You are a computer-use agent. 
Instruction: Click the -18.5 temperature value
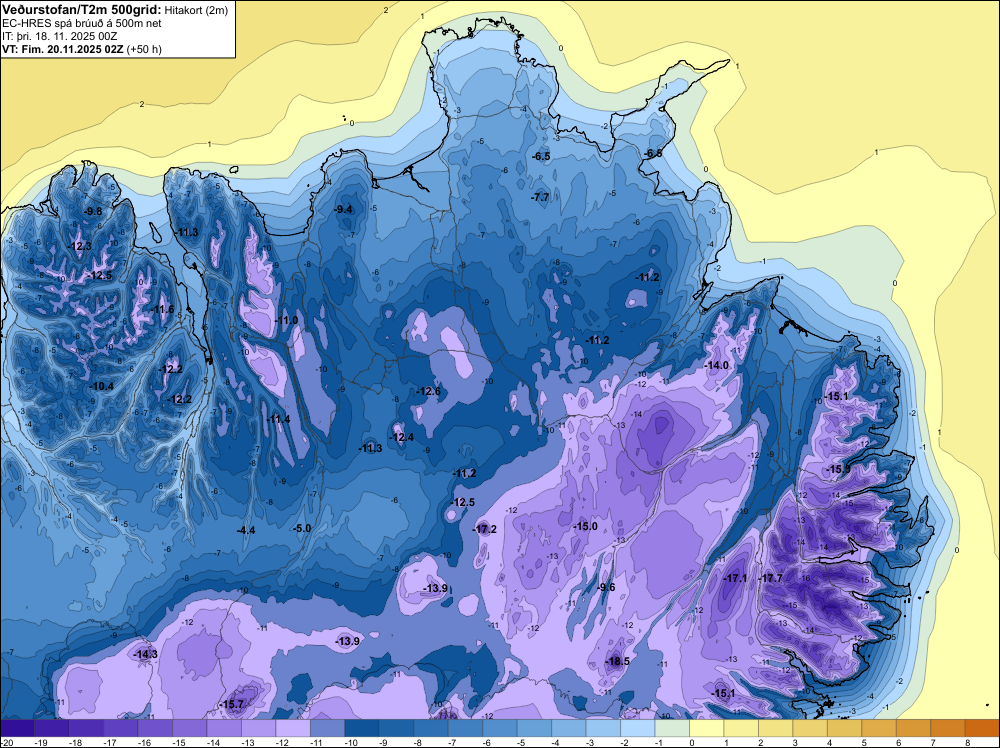(x=617, y=661)
